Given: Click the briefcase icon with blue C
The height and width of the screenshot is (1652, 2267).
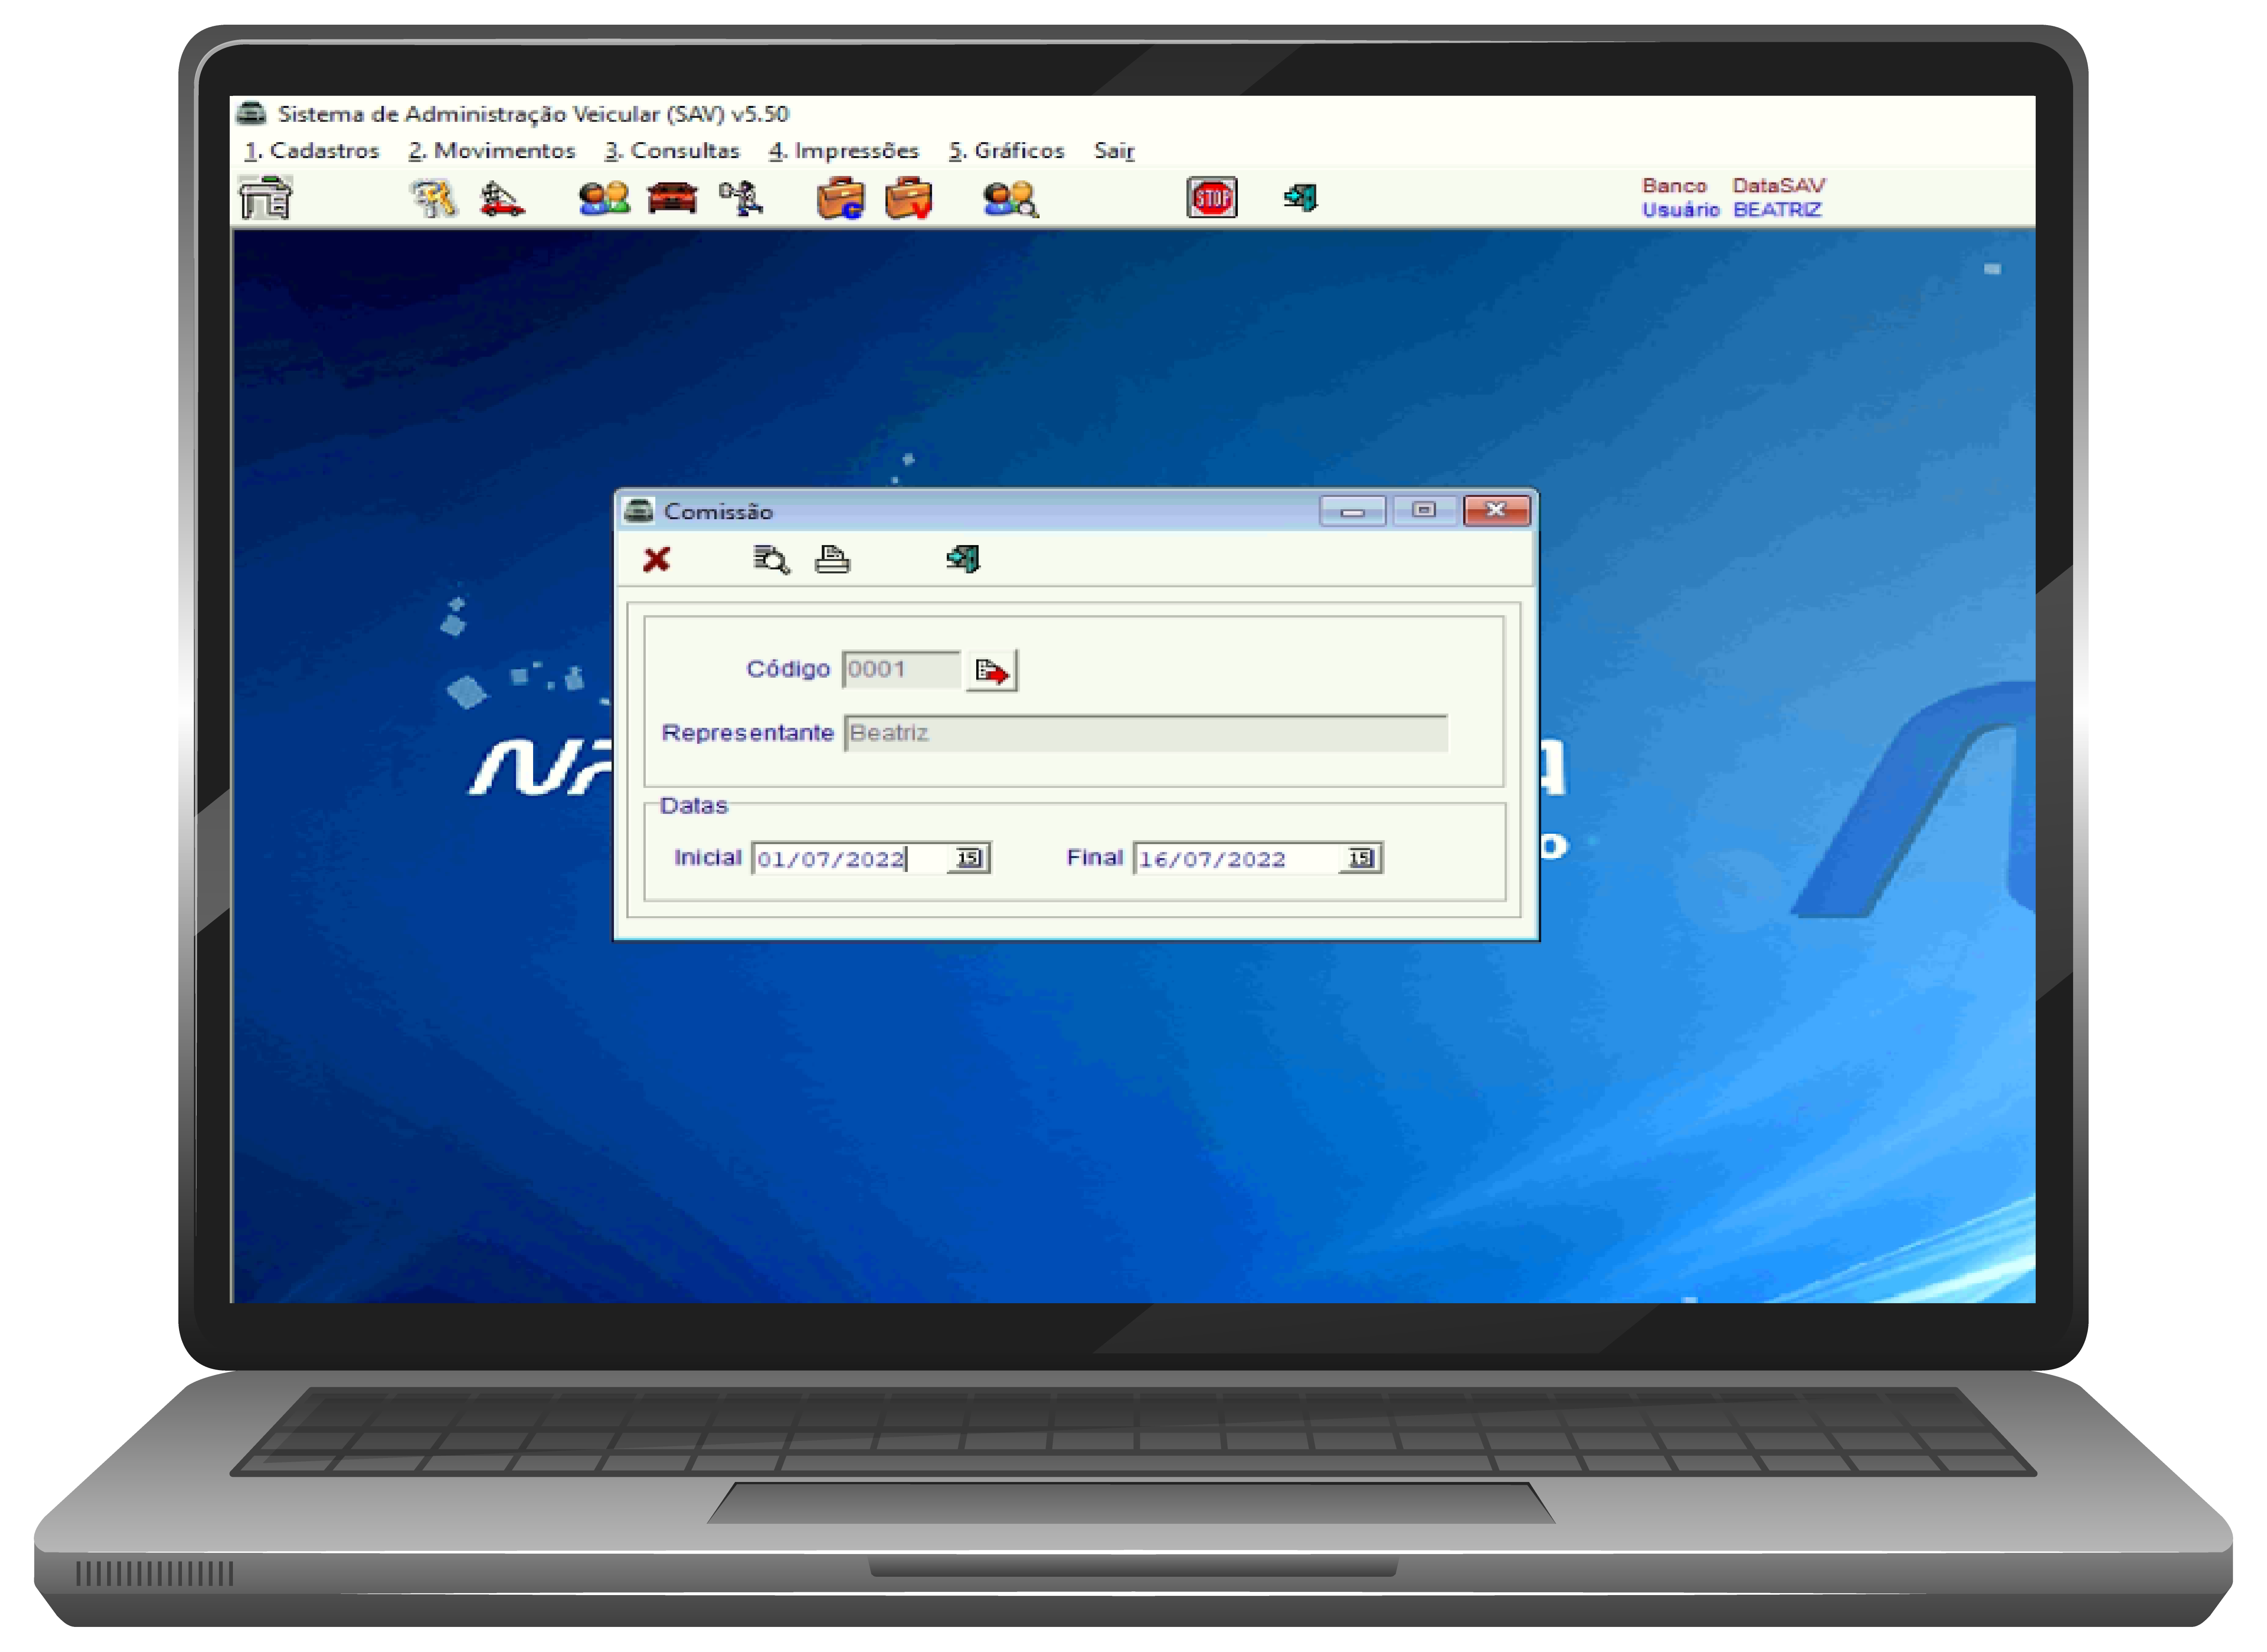Looking at the screenshot, I should click(x=840, y=198).
